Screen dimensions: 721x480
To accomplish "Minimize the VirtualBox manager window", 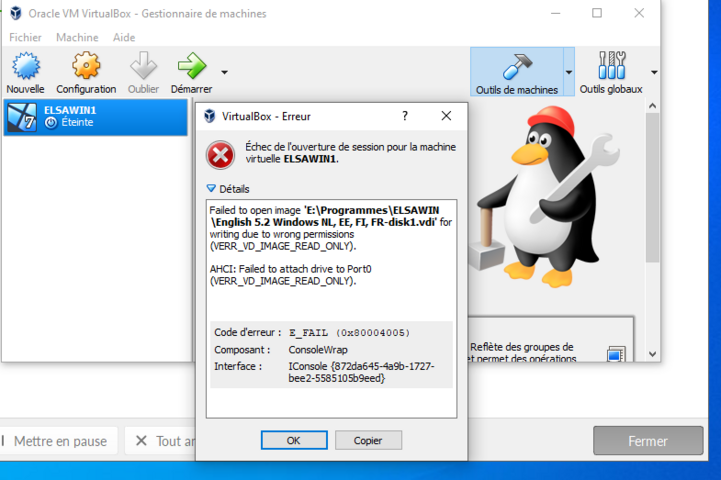I will click(x=555, y=13).
